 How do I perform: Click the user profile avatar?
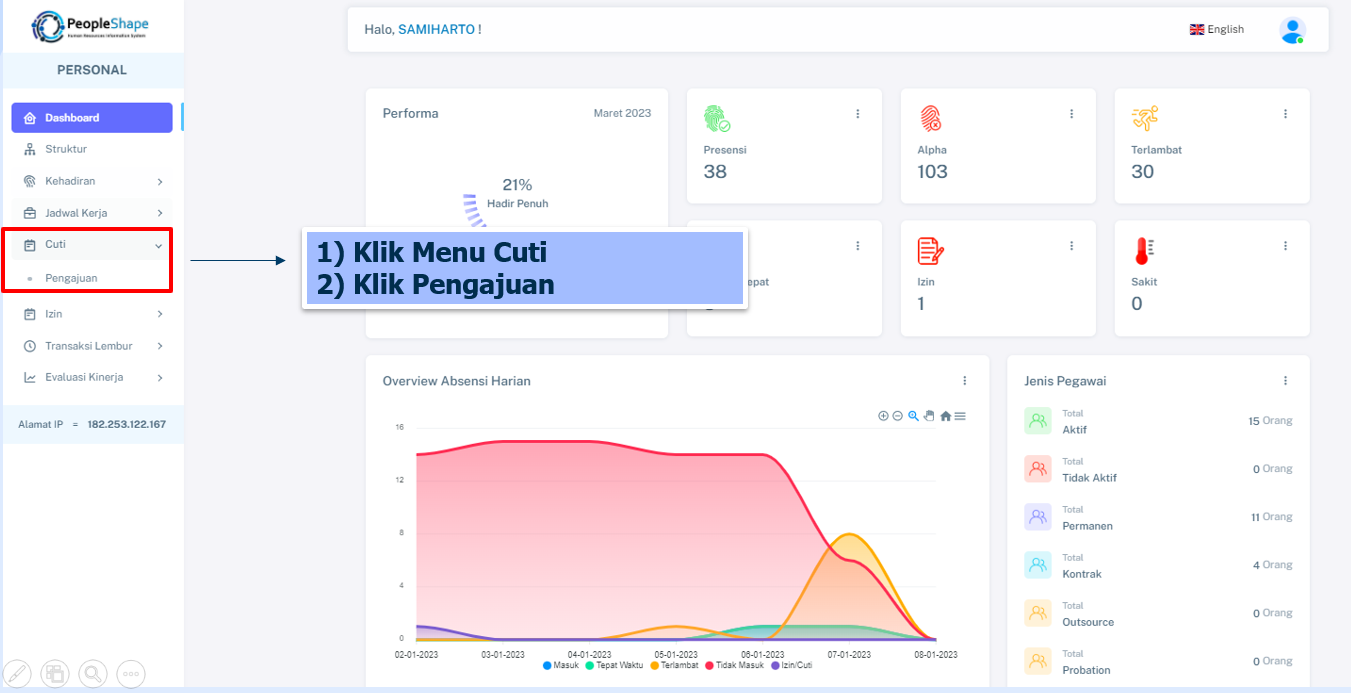coord(1292,30)
